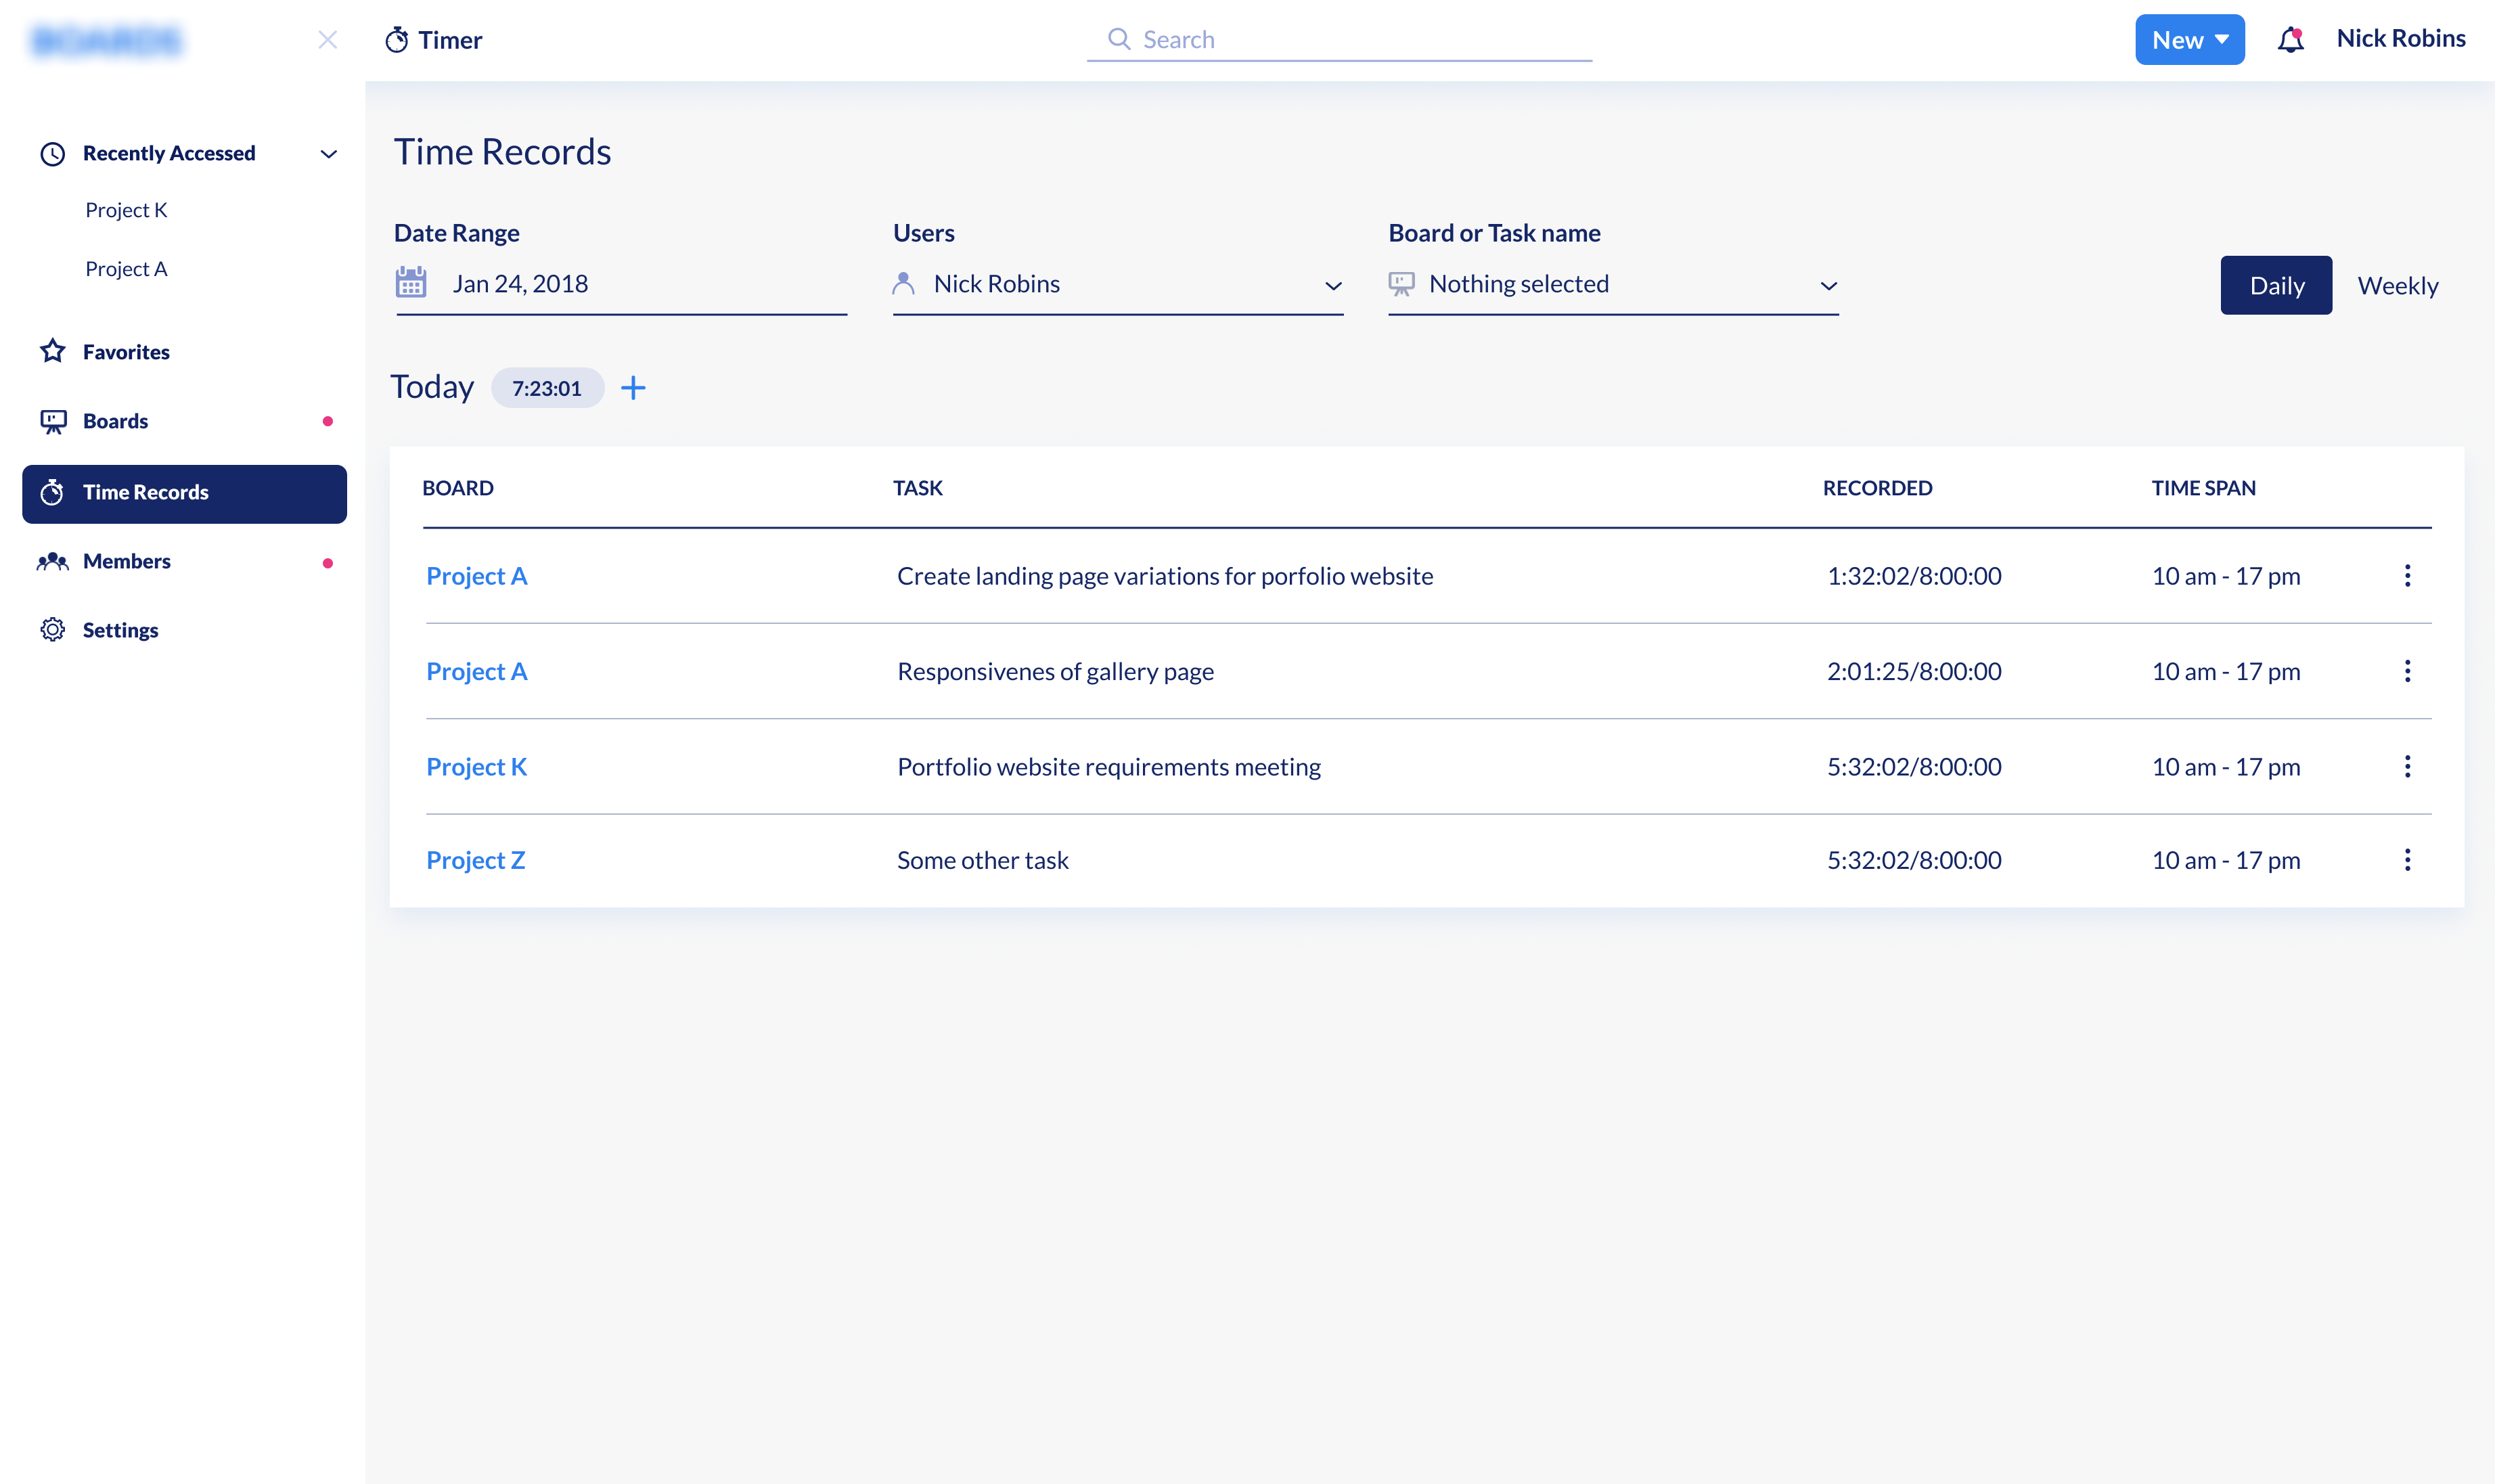Click the Timer stopwatch icon
2495x1484 pixels.
[397, 40]
